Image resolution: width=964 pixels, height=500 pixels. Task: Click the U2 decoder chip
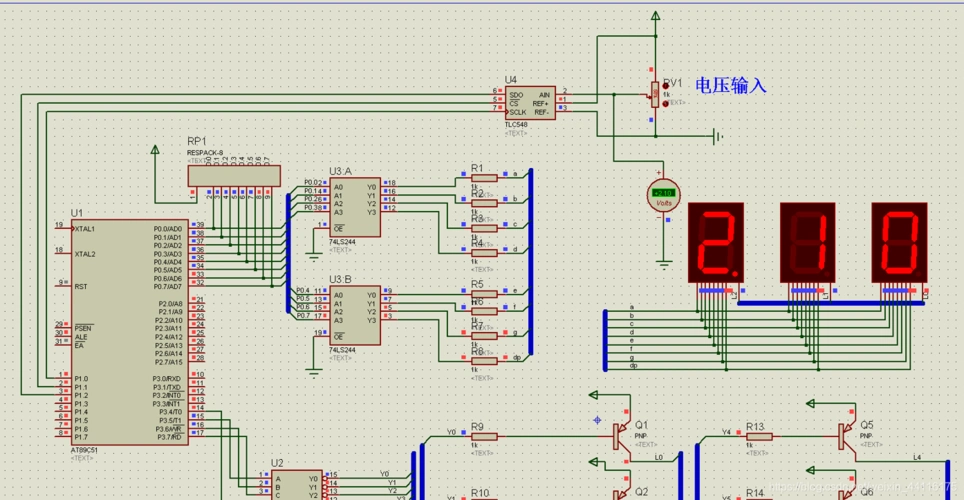coord(296,485)
